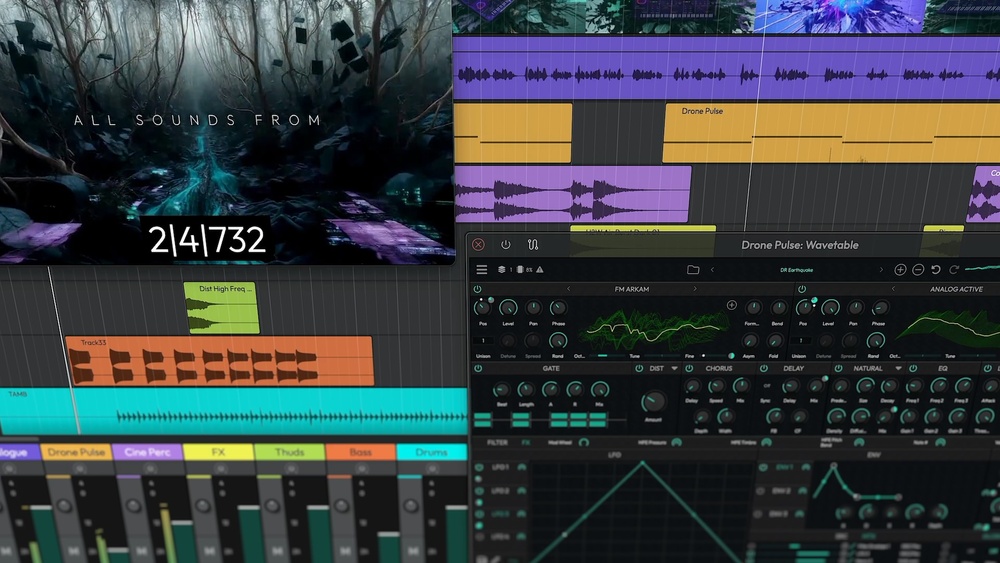Click the FM ARKAM oscillator Phase knob
The width and height of the screenshot is (1000, 563).
pyautogui.click(x=558, y=309)
